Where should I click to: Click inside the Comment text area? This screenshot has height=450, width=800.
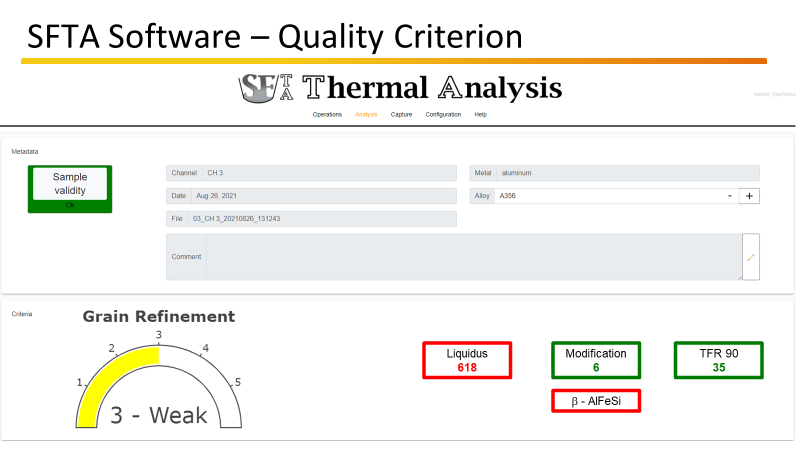(x=472, y=257)
